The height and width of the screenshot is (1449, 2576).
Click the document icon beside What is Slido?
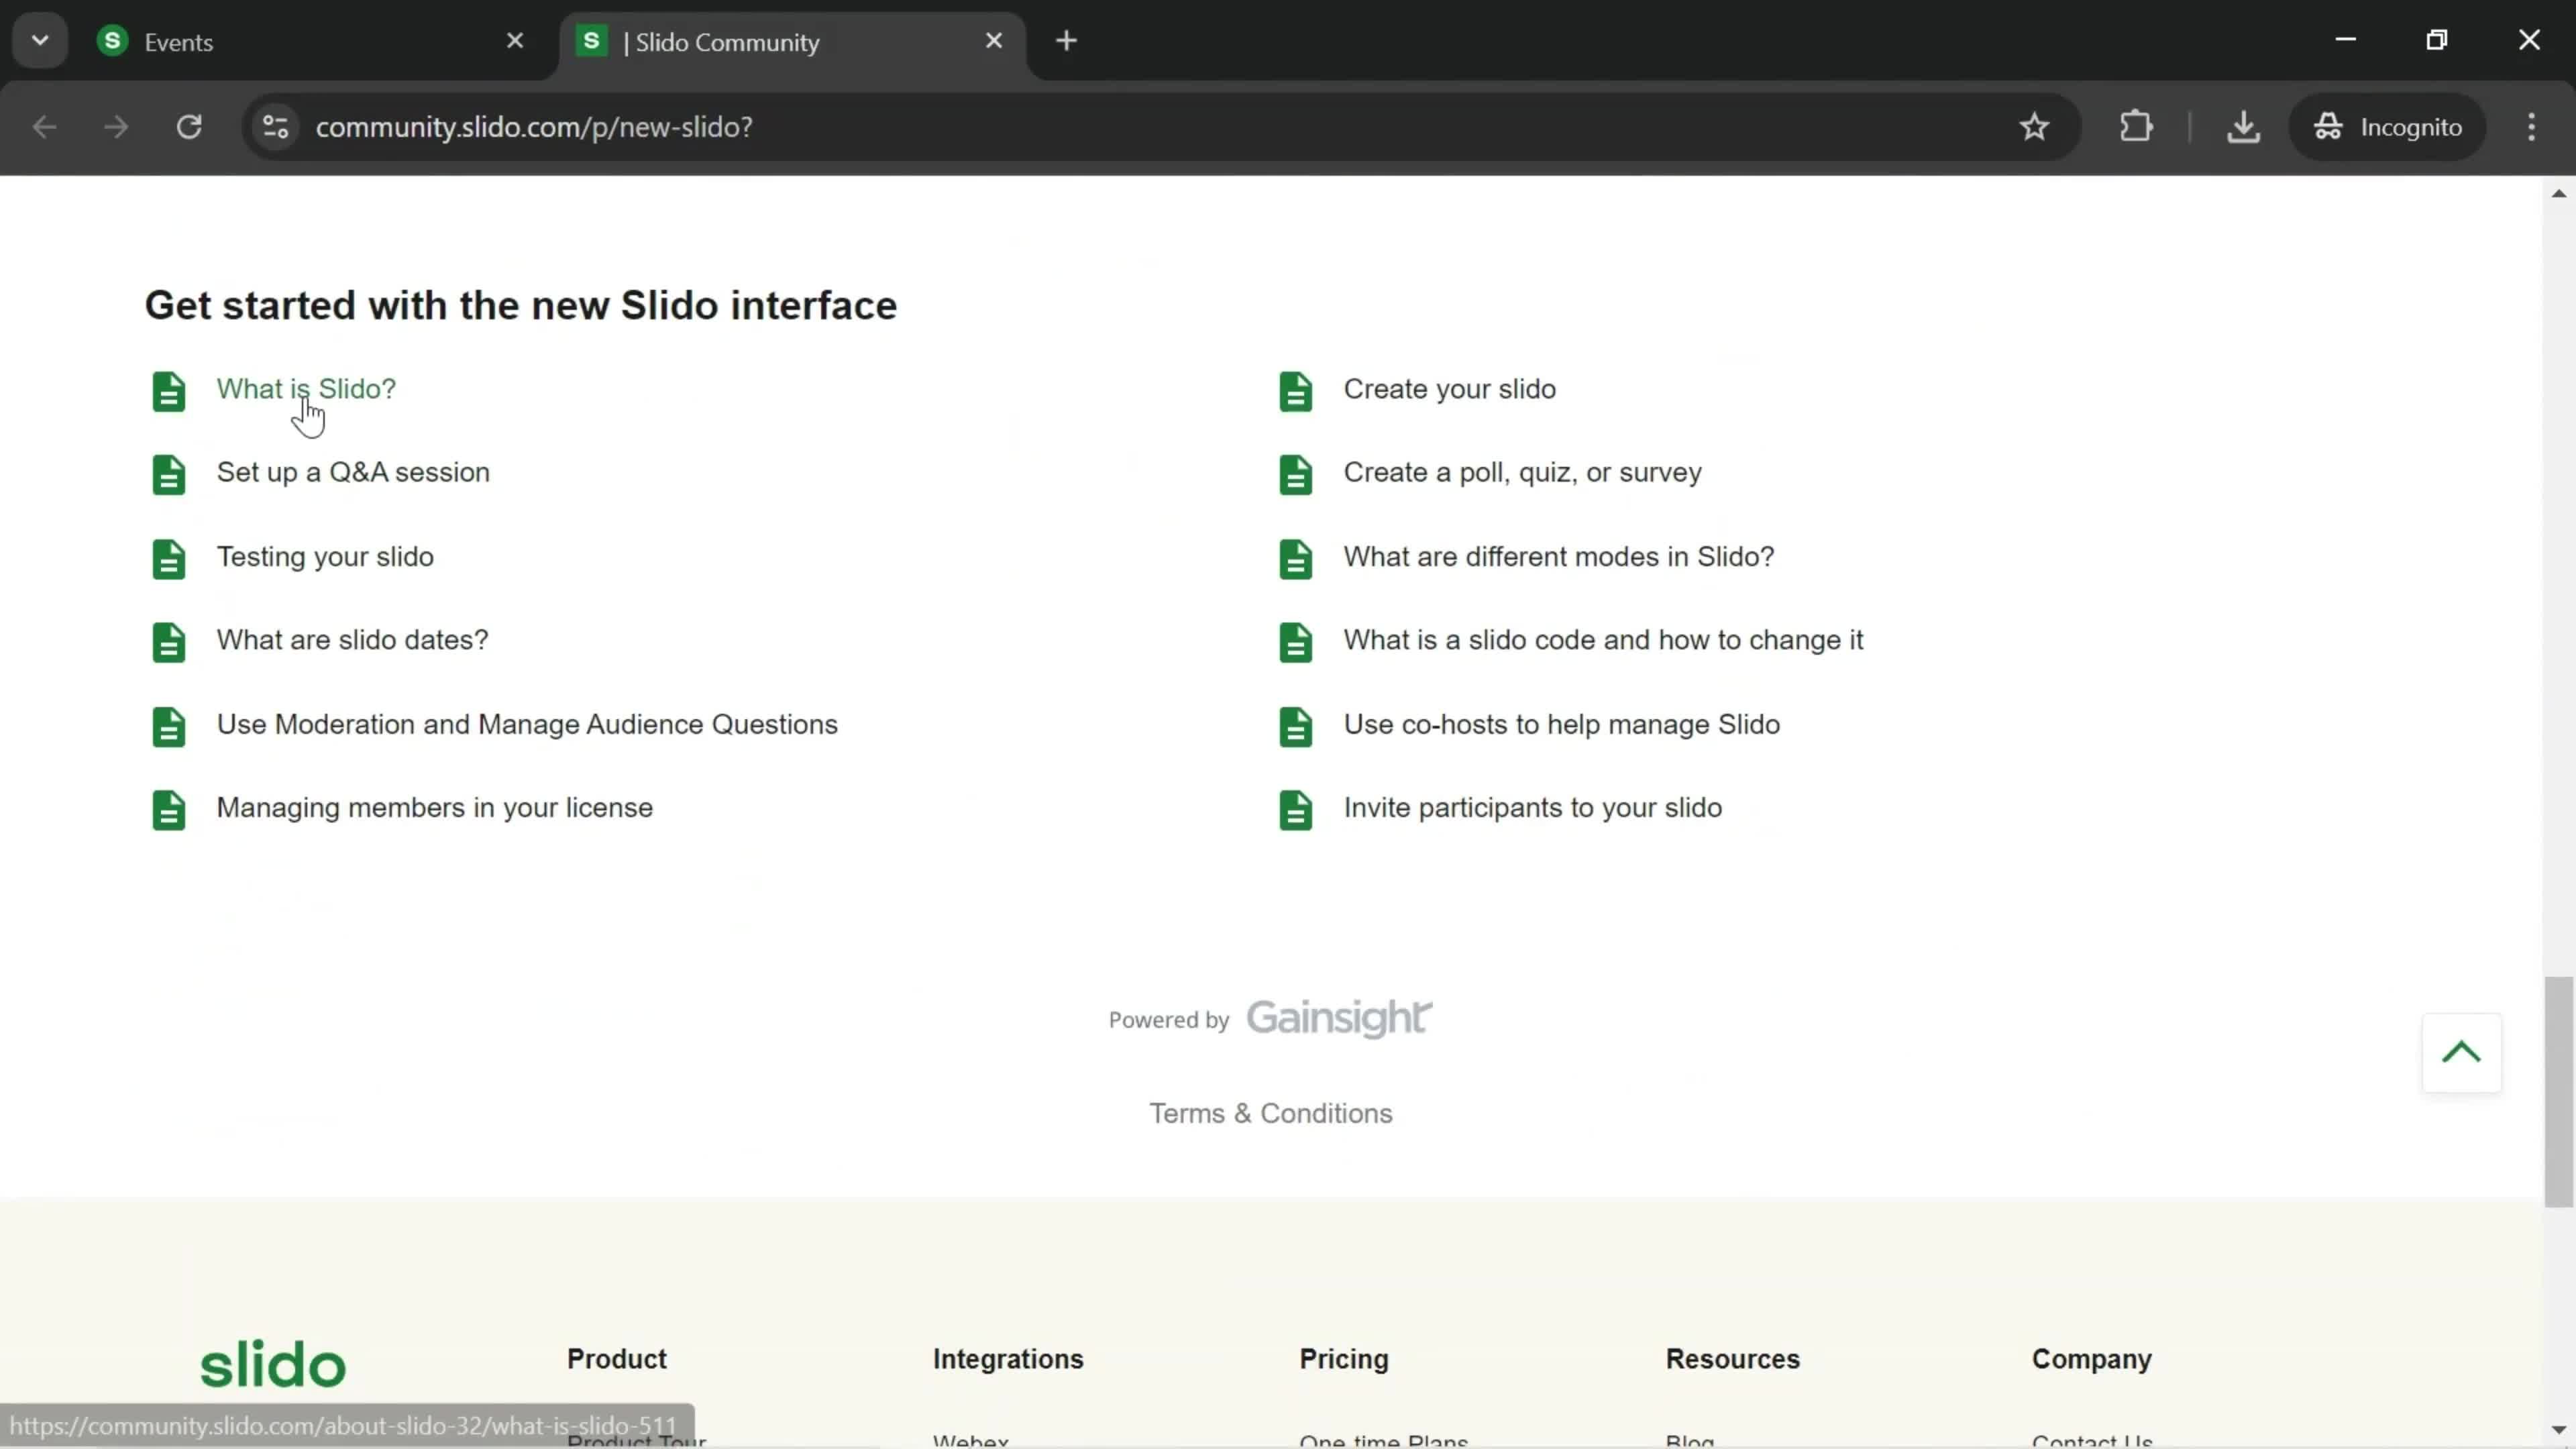click(169, 391)
